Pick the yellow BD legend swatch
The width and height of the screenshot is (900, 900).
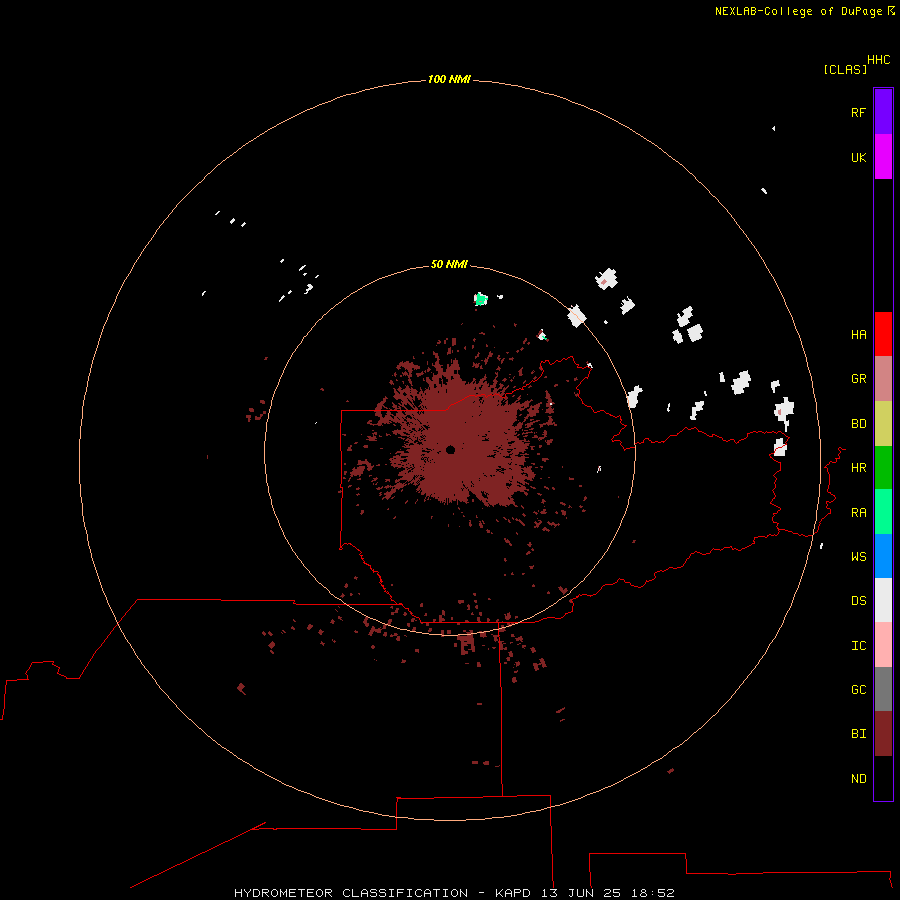(x=883, y=424)
